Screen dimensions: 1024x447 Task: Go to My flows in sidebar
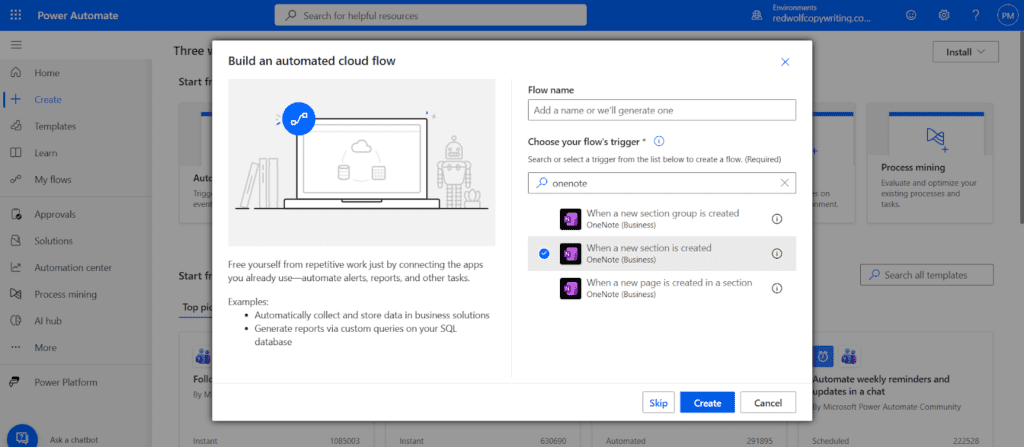click(x=54, y=179)
